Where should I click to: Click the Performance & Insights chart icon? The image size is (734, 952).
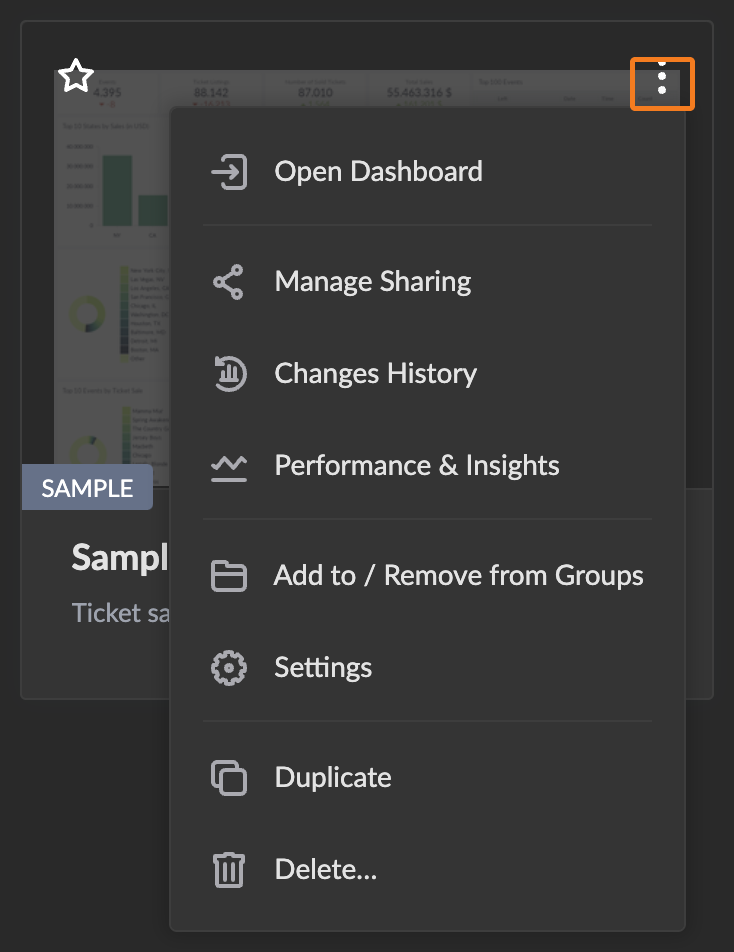(229, 468)
